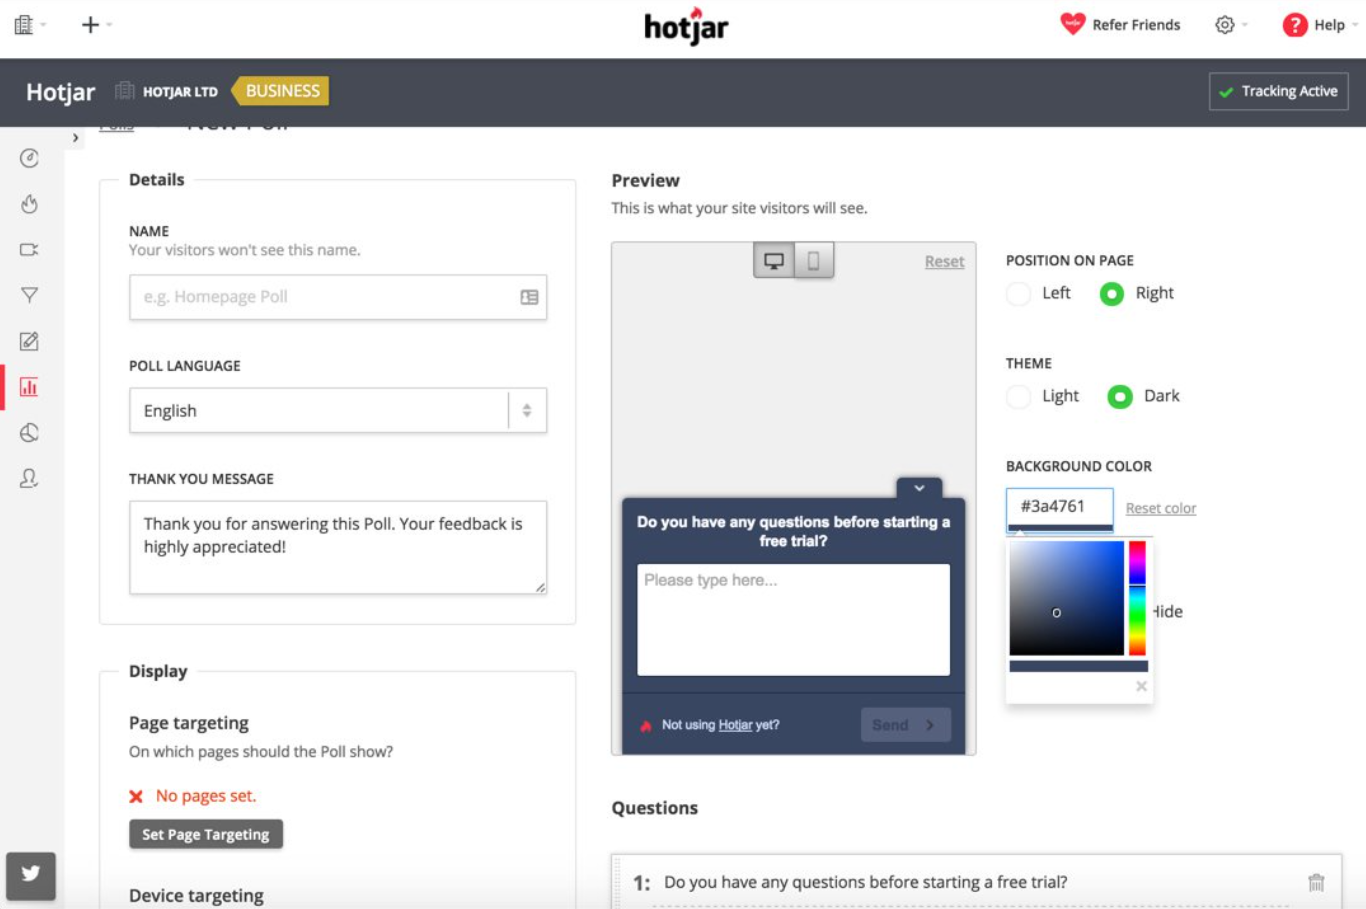
Task: Open Funnels sidebar icon
Action: (29, 295)
